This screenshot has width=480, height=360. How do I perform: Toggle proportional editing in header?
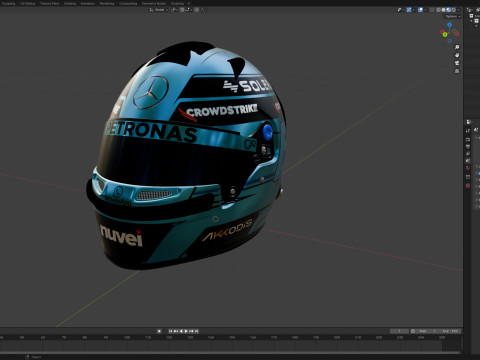click(x=197, y=10)
